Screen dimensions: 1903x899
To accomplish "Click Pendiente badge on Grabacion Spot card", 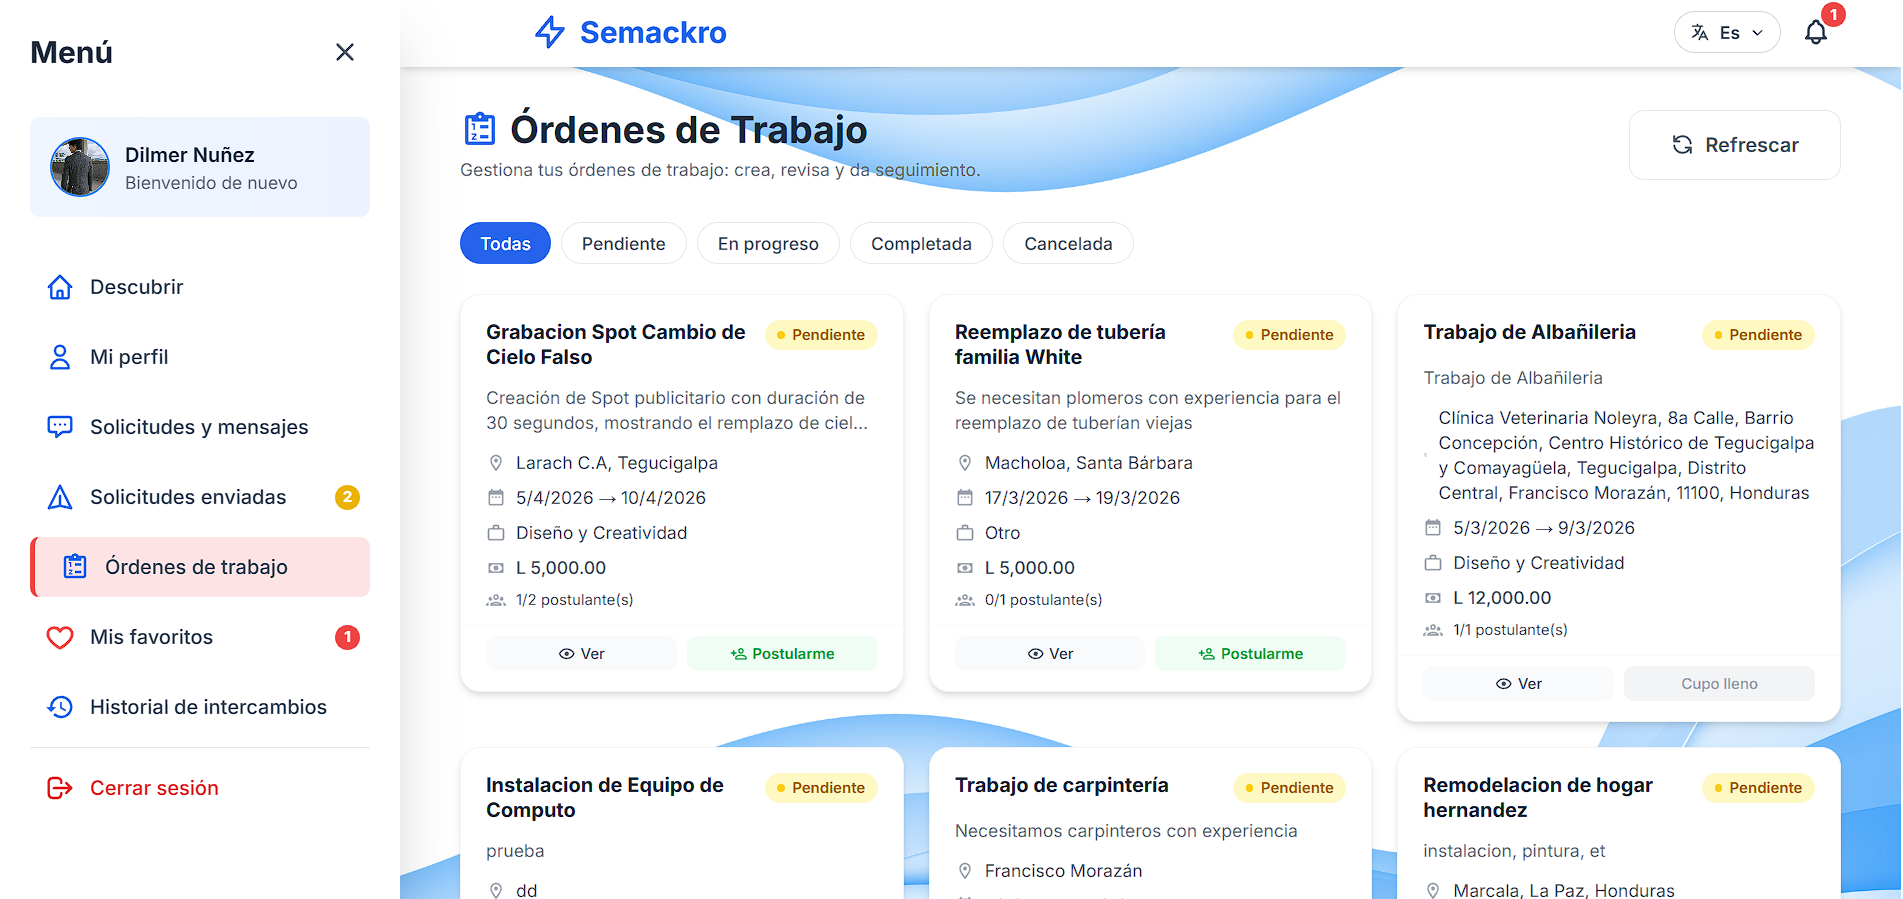I will pos(821,334).
